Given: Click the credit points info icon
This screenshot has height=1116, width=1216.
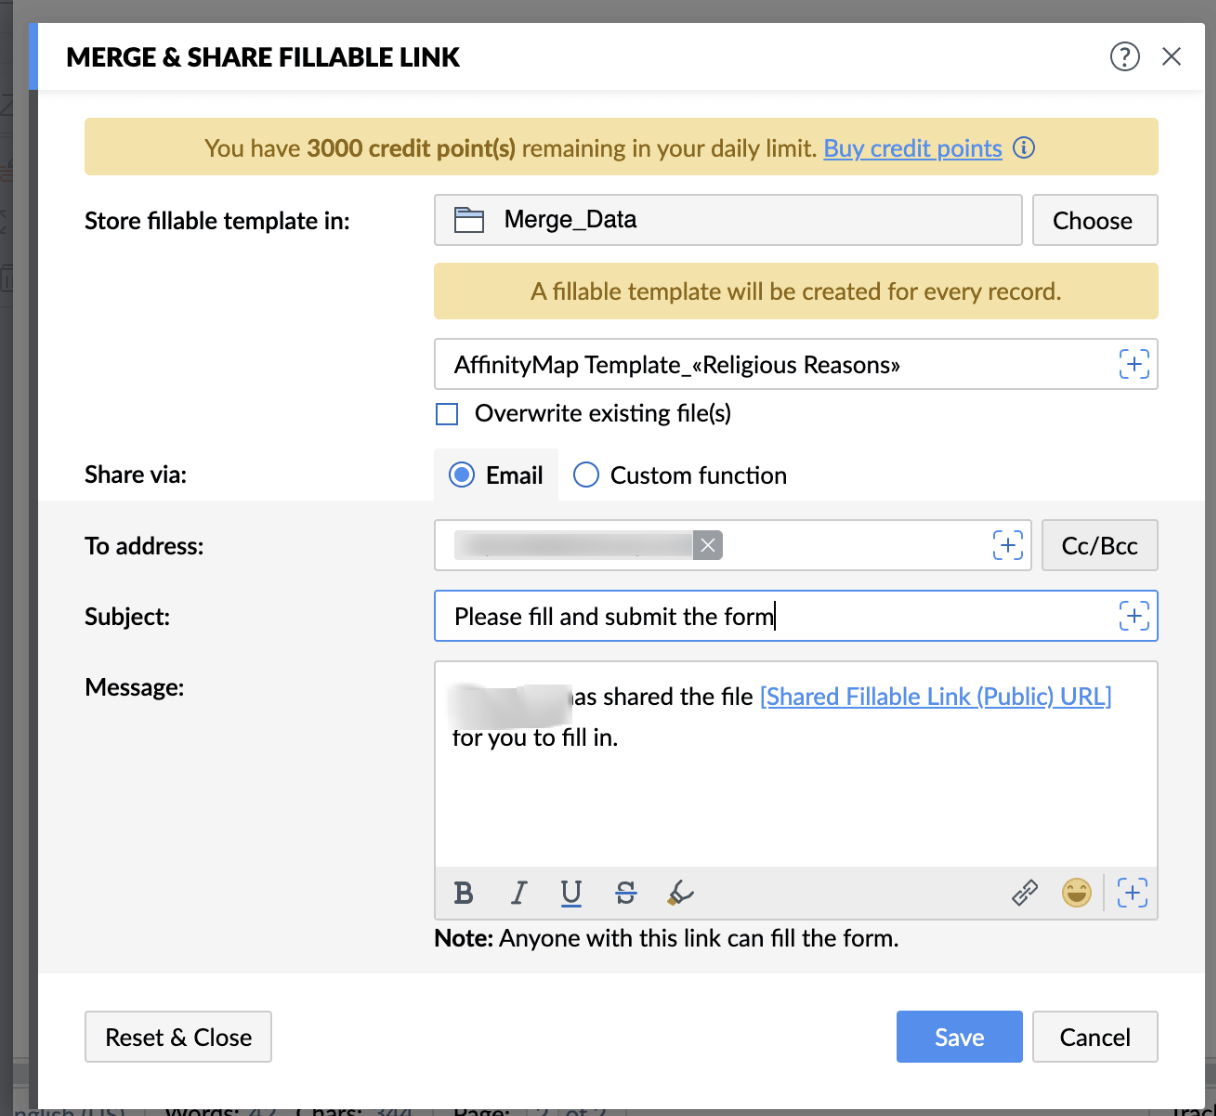Looking at the screenshot, I should point(1024,148).
